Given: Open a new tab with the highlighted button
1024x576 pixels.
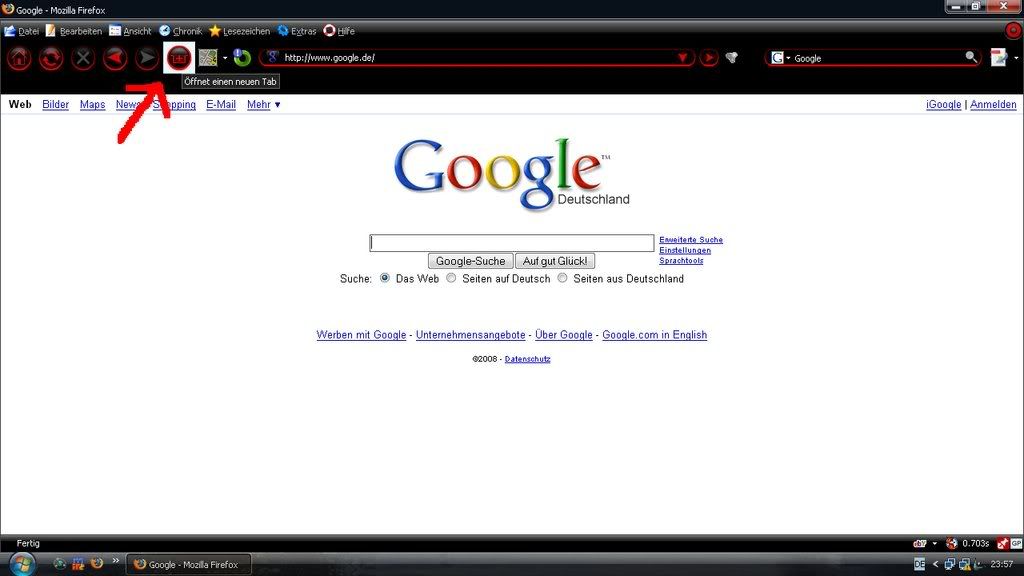Looking at the screenshot, I should pos(179,58).
